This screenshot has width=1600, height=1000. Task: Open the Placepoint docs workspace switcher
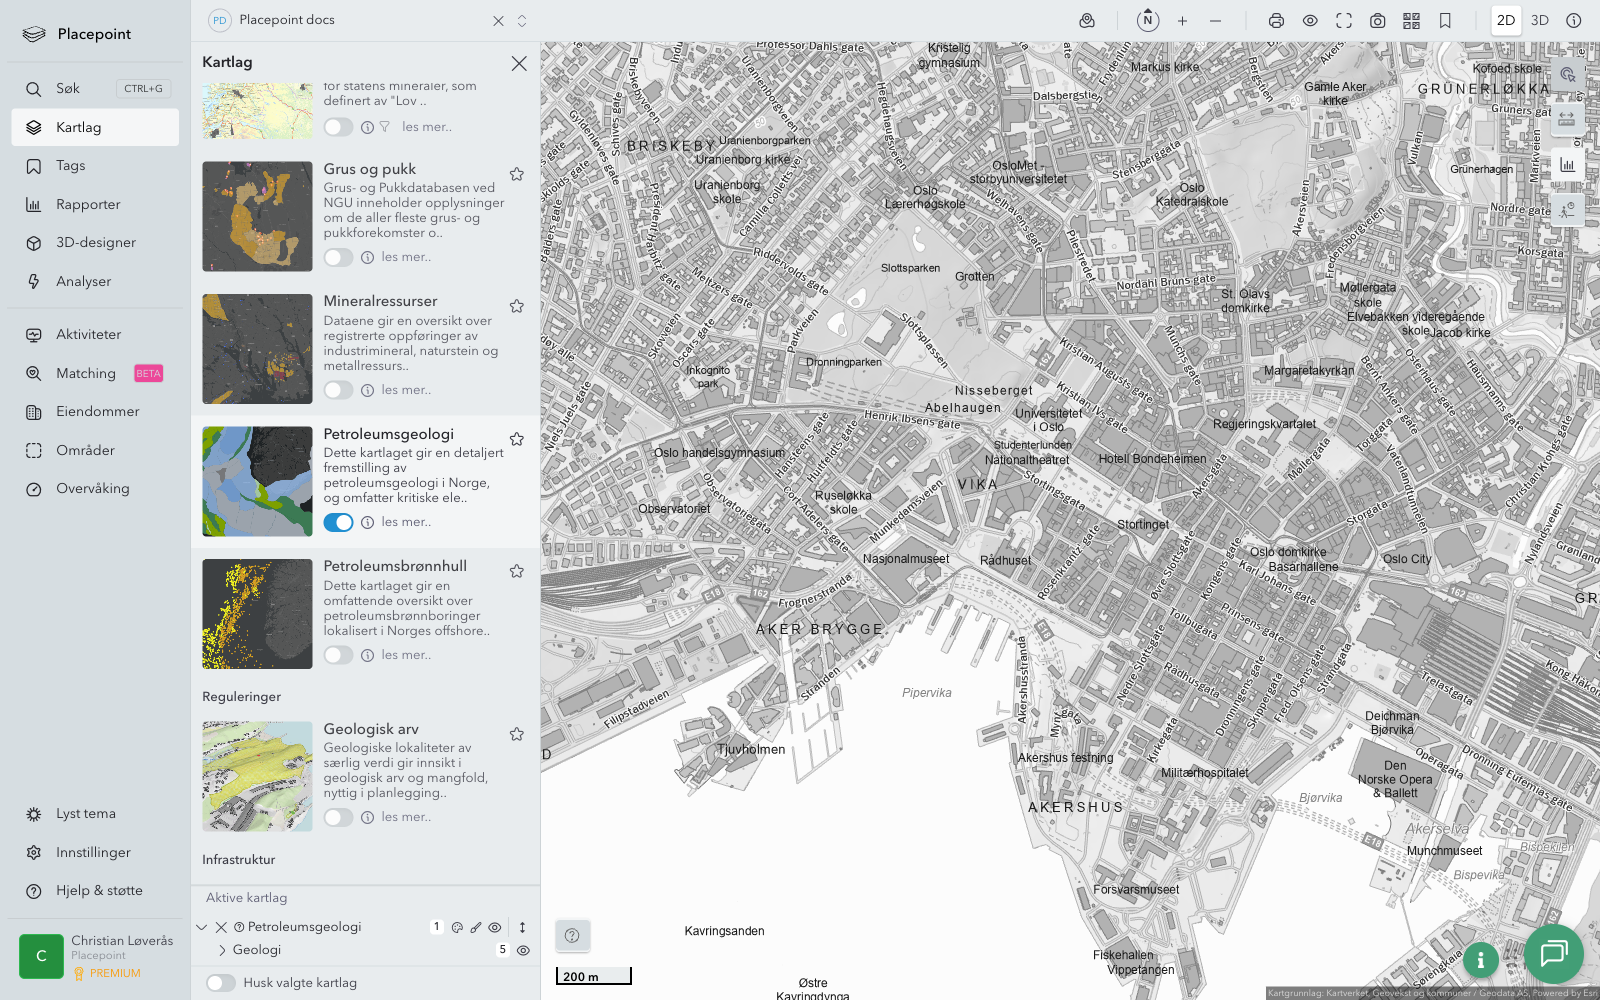(522, 21)
